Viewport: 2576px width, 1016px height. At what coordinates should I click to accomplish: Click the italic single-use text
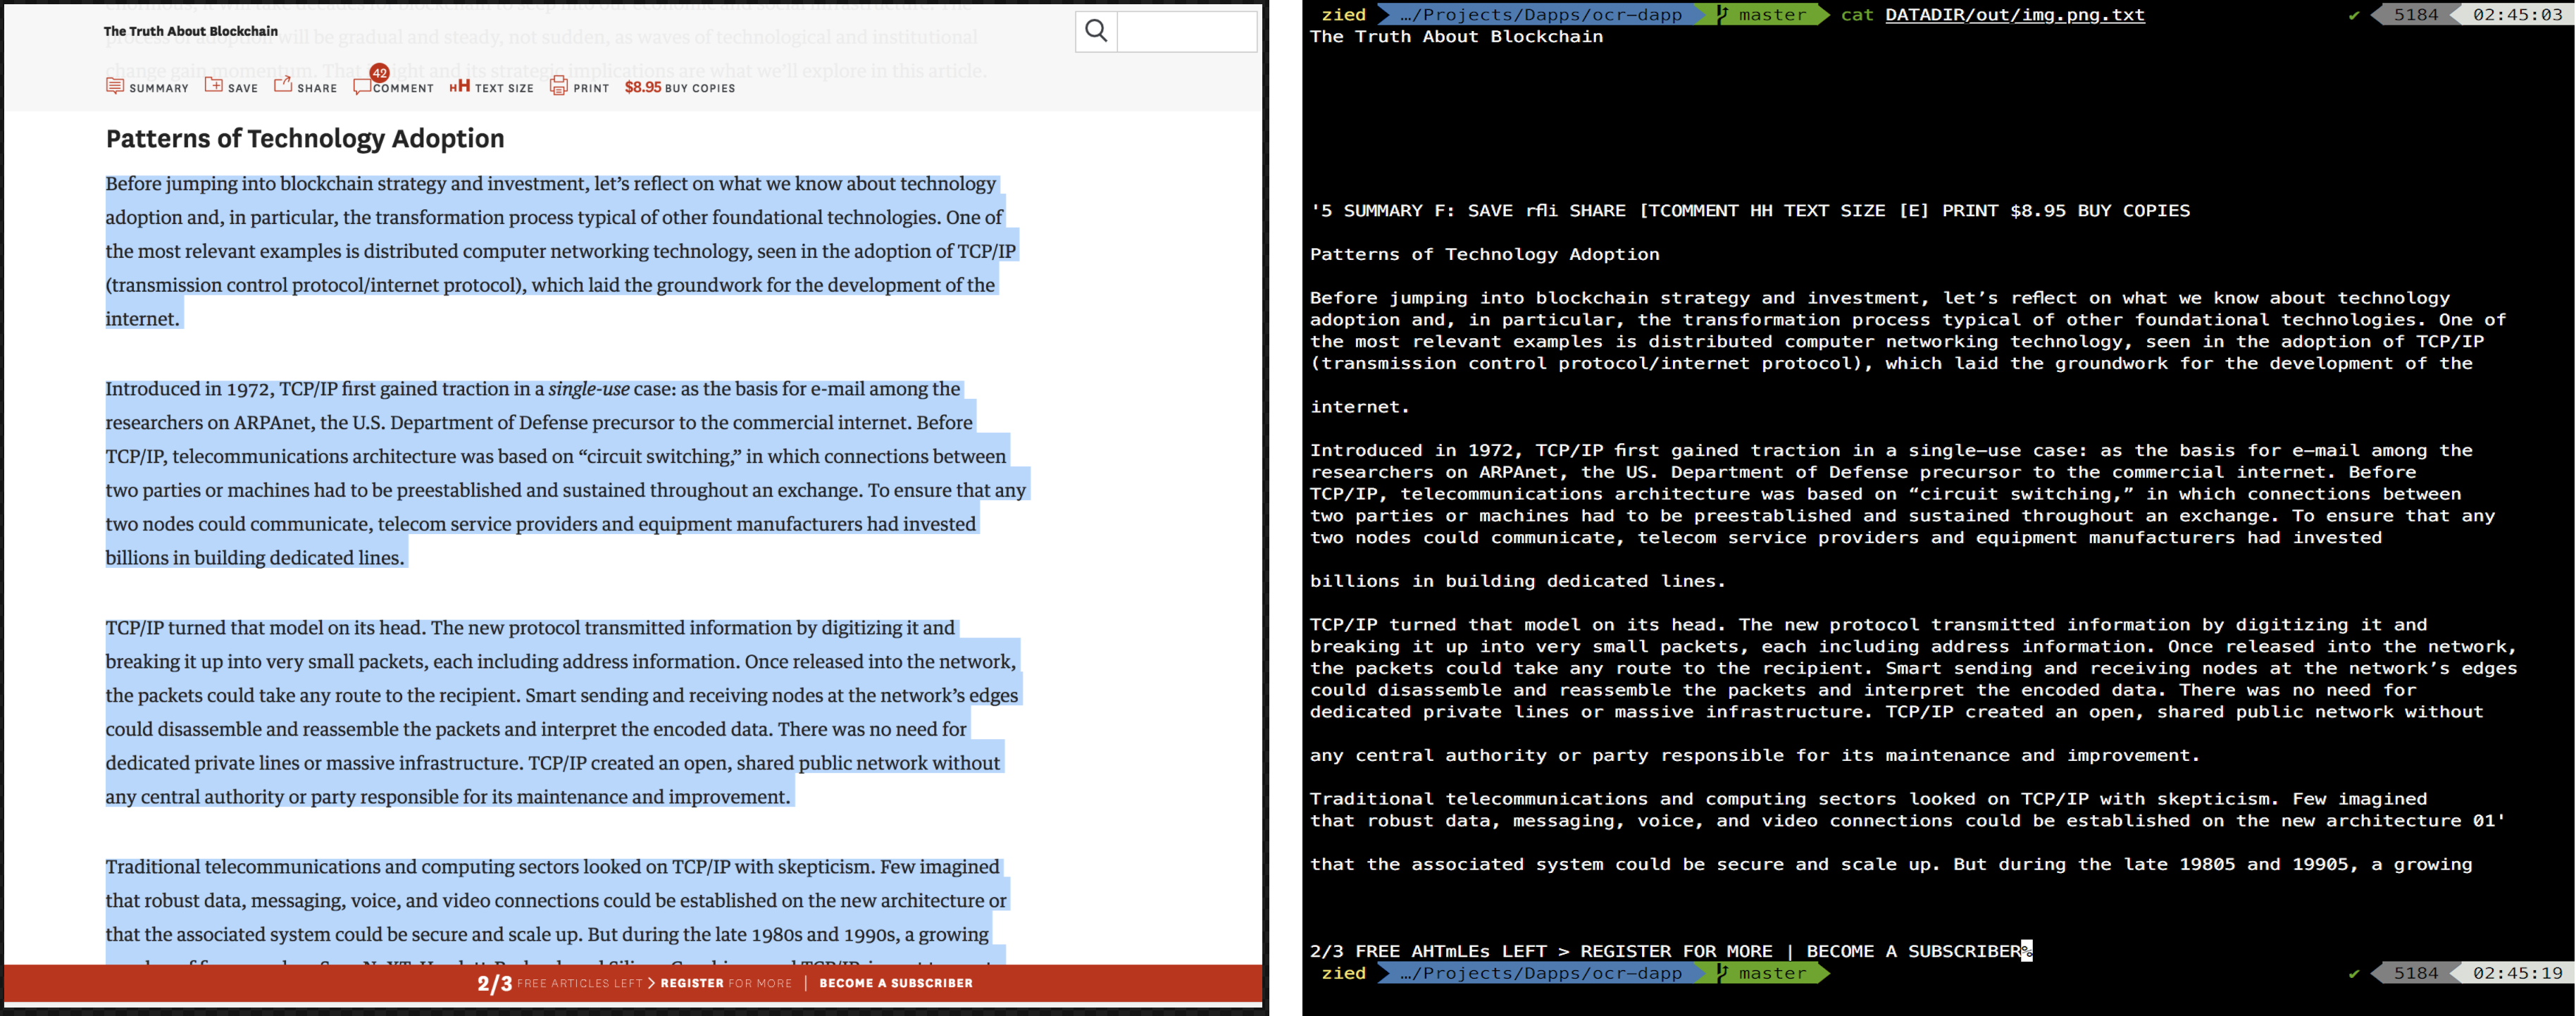[x=588, y=389]
